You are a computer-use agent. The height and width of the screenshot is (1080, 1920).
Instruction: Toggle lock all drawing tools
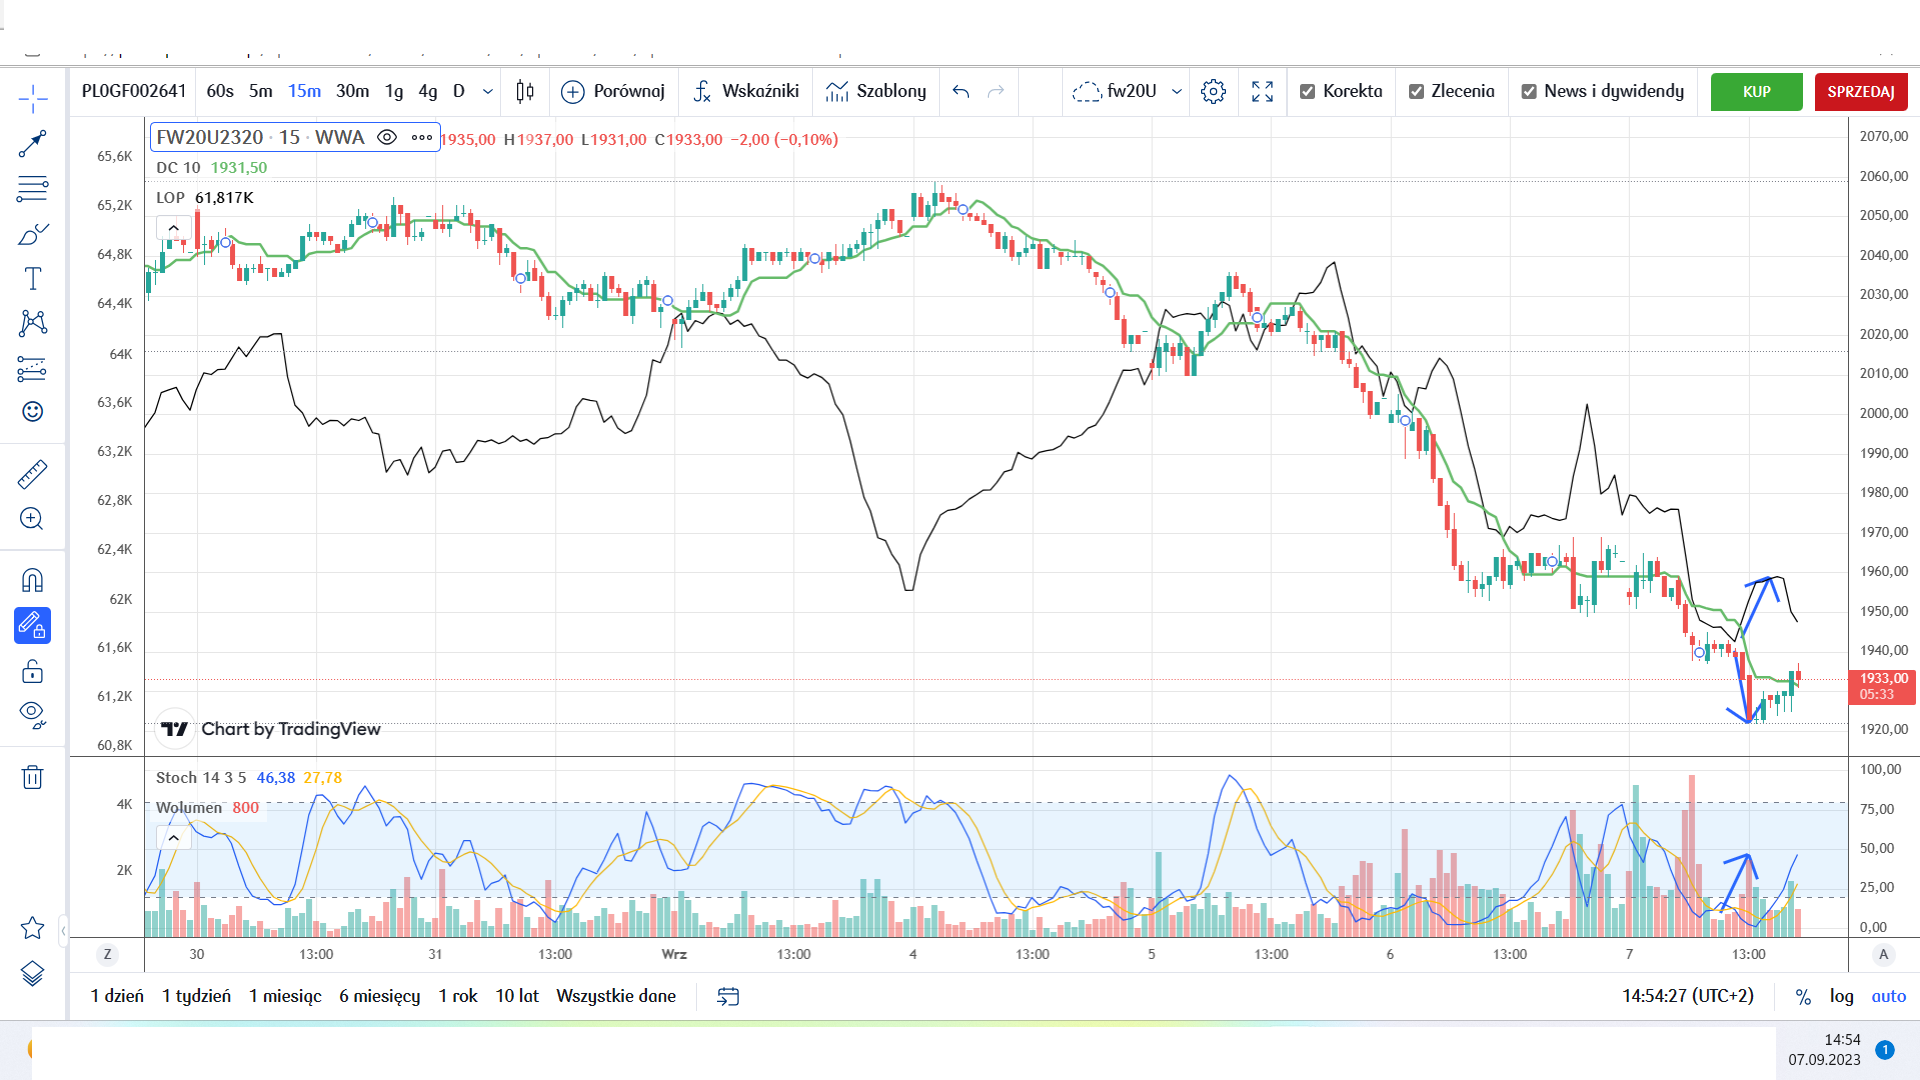pos(32,671)
